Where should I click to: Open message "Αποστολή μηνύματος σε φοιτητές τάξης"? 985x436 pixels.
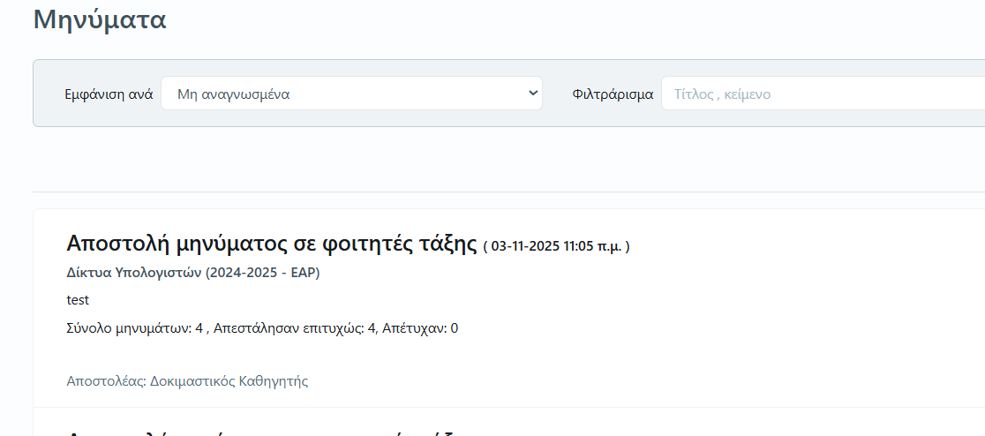(271, 243)
